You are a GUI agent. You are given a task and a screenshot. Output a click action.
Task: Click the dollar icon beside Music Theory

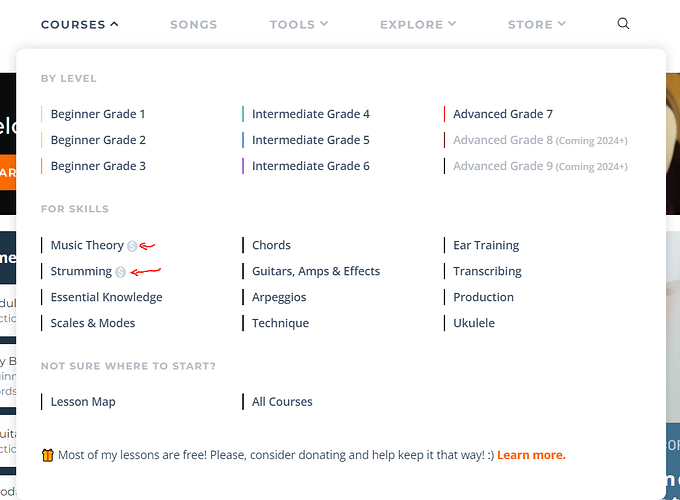(x=132, y=246)
